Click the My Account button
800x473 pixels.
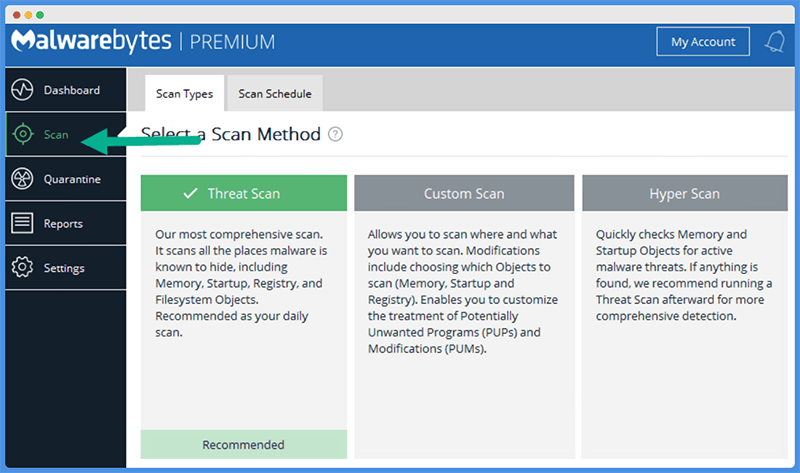tap(703, 41)
